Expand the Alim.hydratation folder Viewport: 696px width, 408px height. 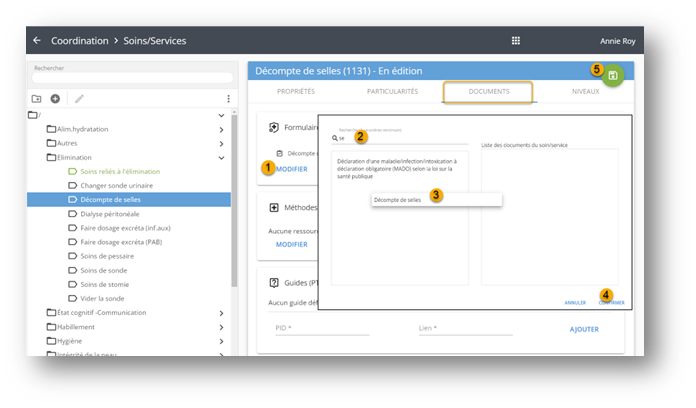221,129
